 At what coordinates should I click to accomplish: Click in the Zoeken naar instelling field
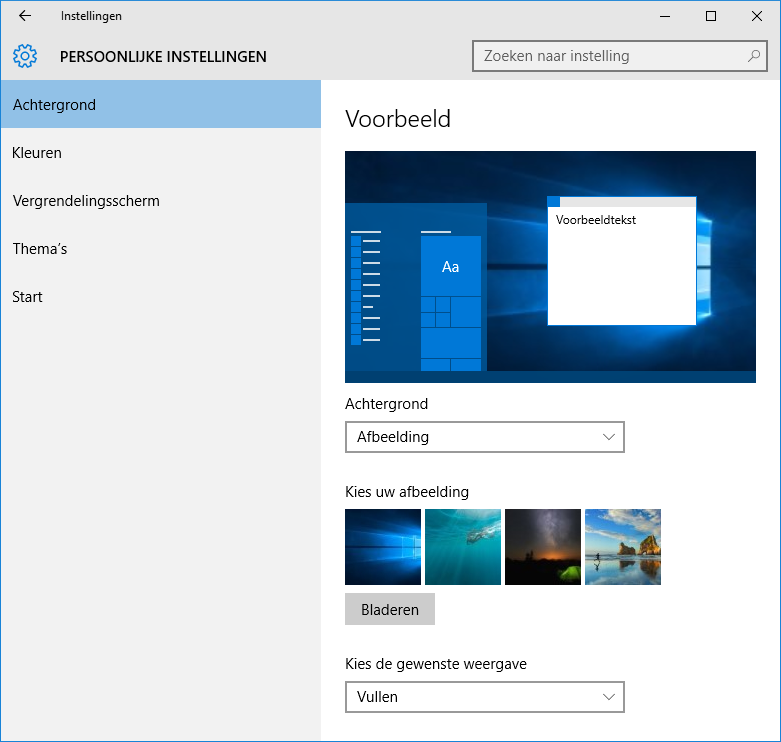[x=610, y=56]
